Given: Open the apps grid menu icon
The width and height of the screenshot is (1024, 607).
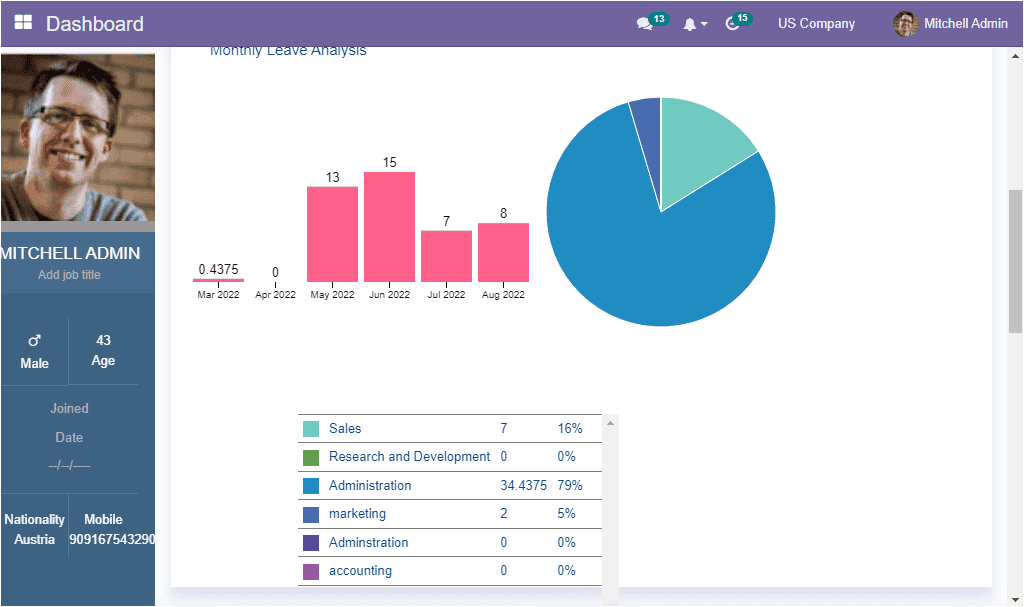Looking at the screenshot, I should point(23,23).
